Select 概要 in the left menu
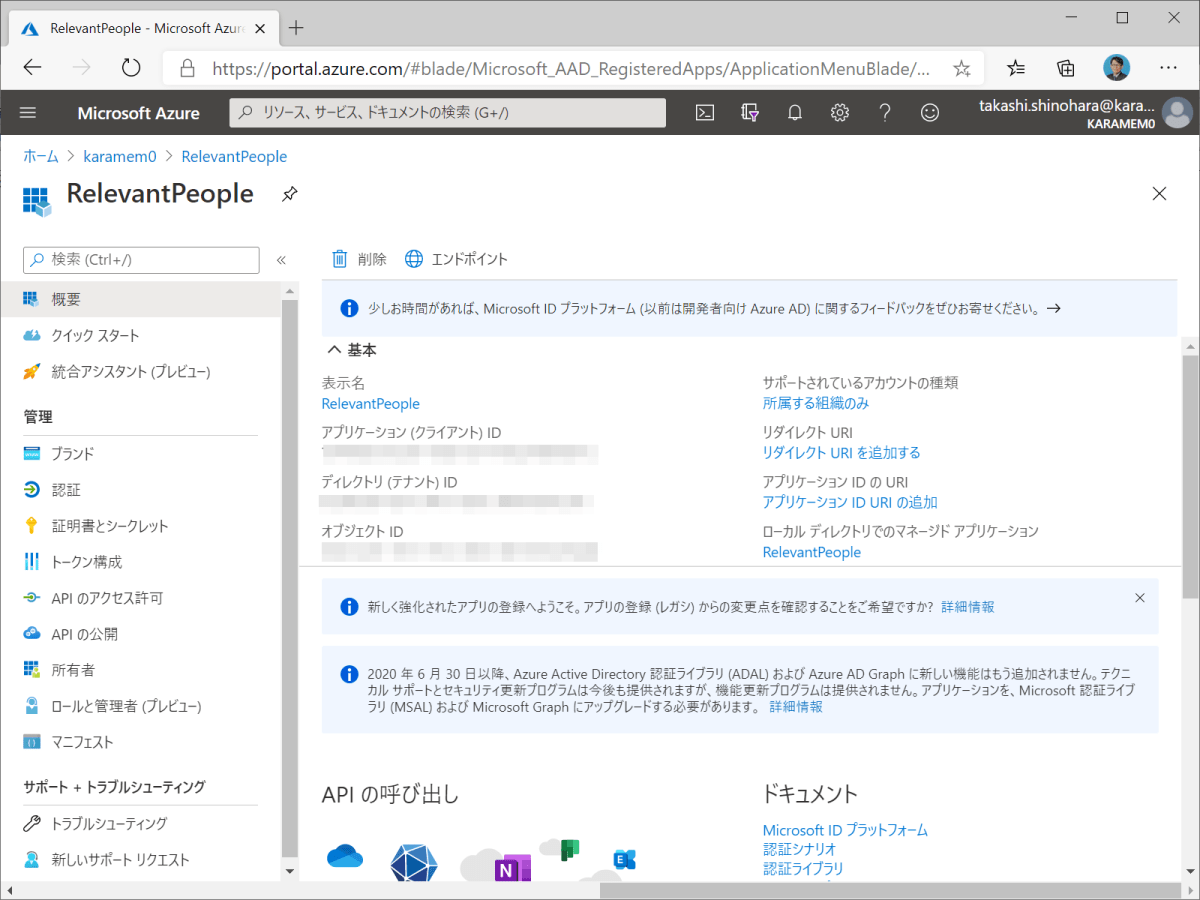 [141, 299]
